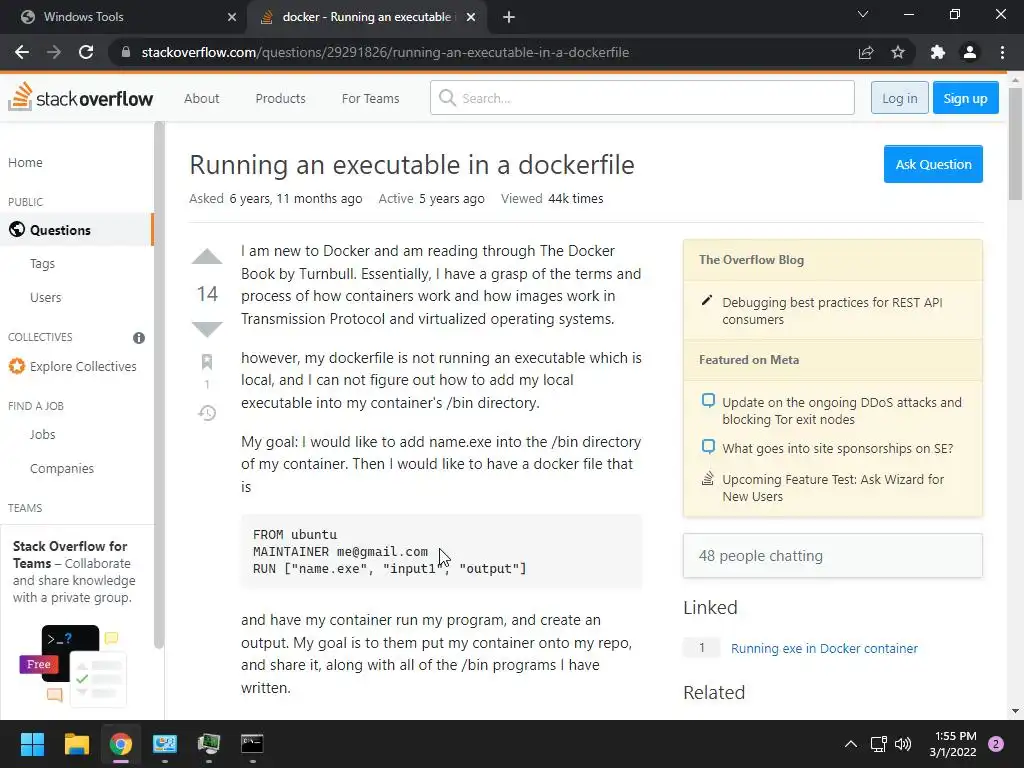Screen dimensions: 1024x768
Task: Open a new browser tab
Action: coord(509,17)
